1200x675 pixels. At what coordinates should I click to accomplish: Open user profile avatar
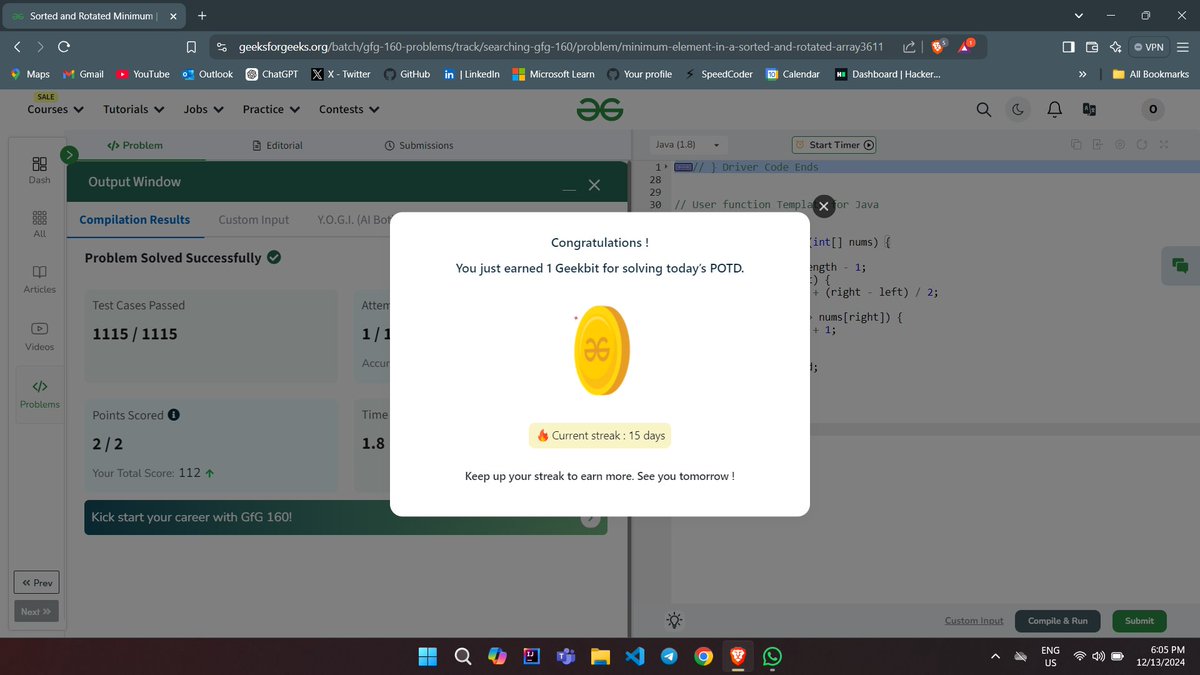[x=1153, y=109]
